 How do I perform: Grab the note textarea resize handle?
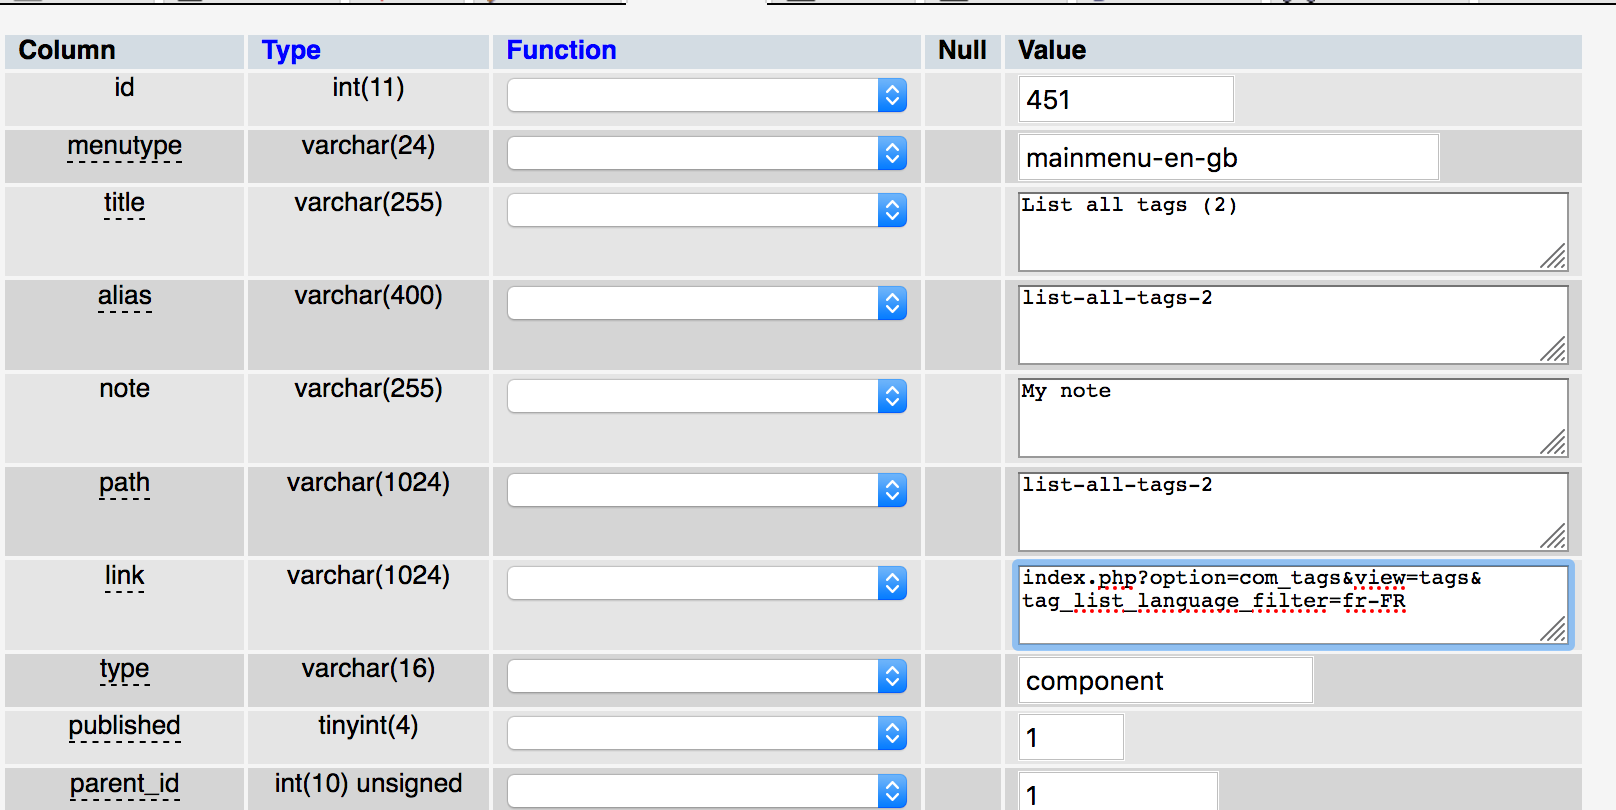coord(1553,442)
